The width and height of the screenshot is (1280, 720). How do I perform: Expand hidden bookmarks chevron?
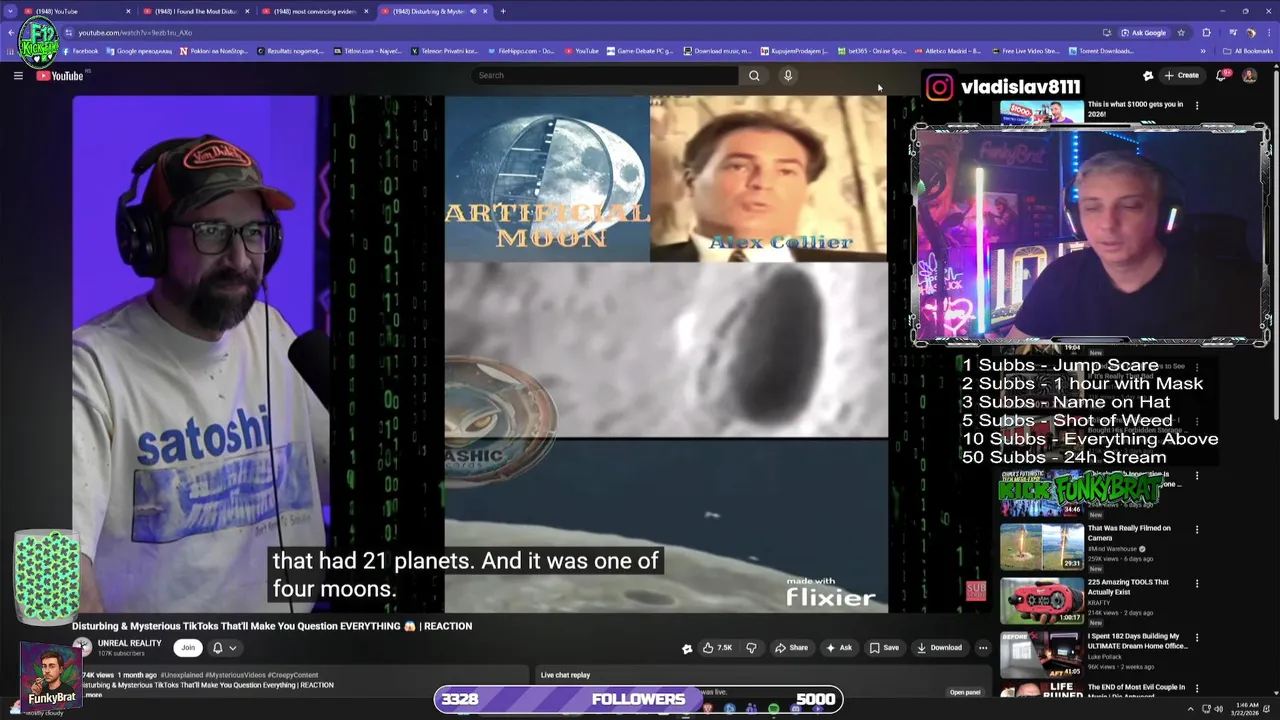[x=1203, y=51]
